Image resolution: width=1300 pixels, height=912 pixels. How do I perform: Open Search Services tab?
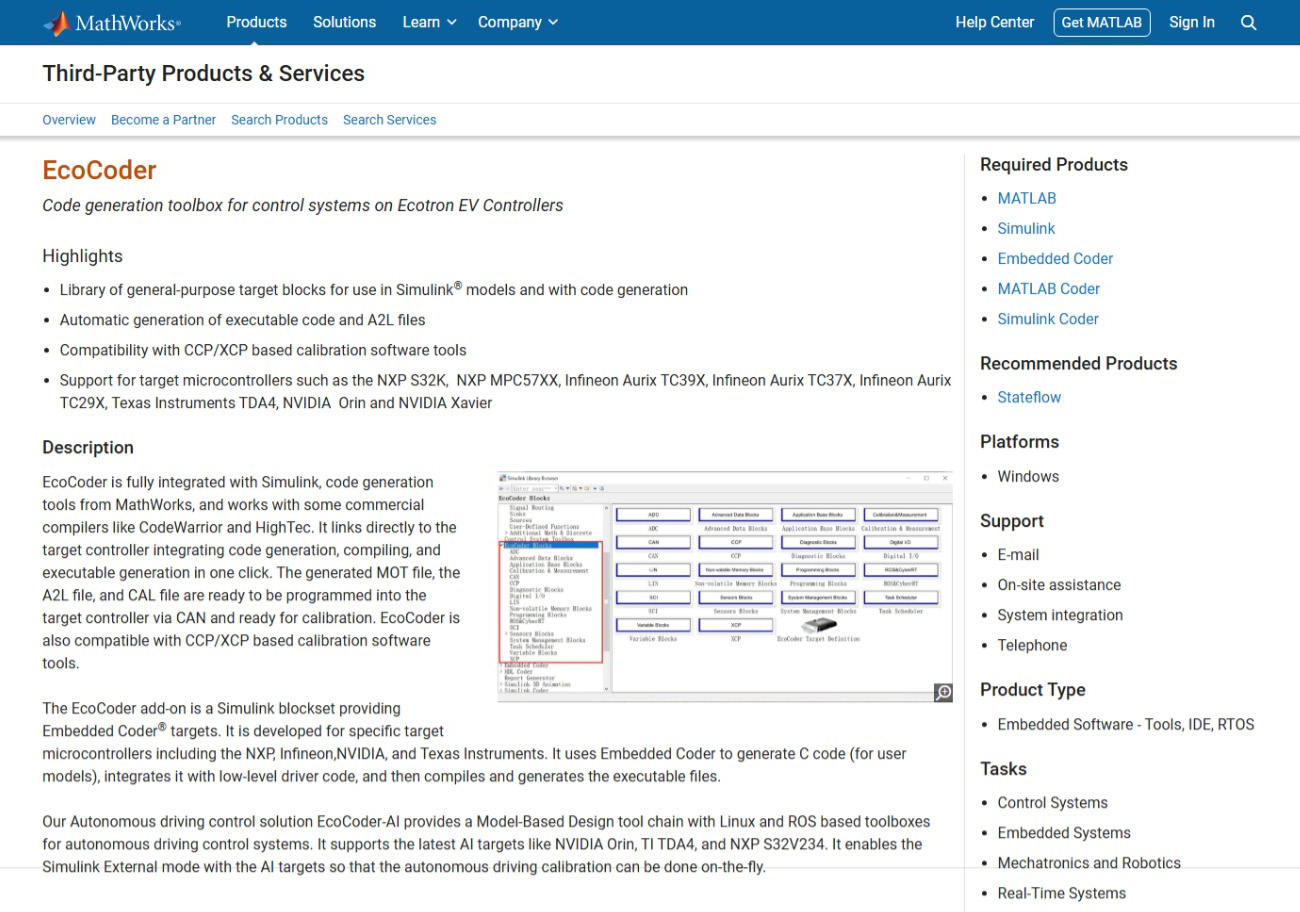[x=389, y=120]
